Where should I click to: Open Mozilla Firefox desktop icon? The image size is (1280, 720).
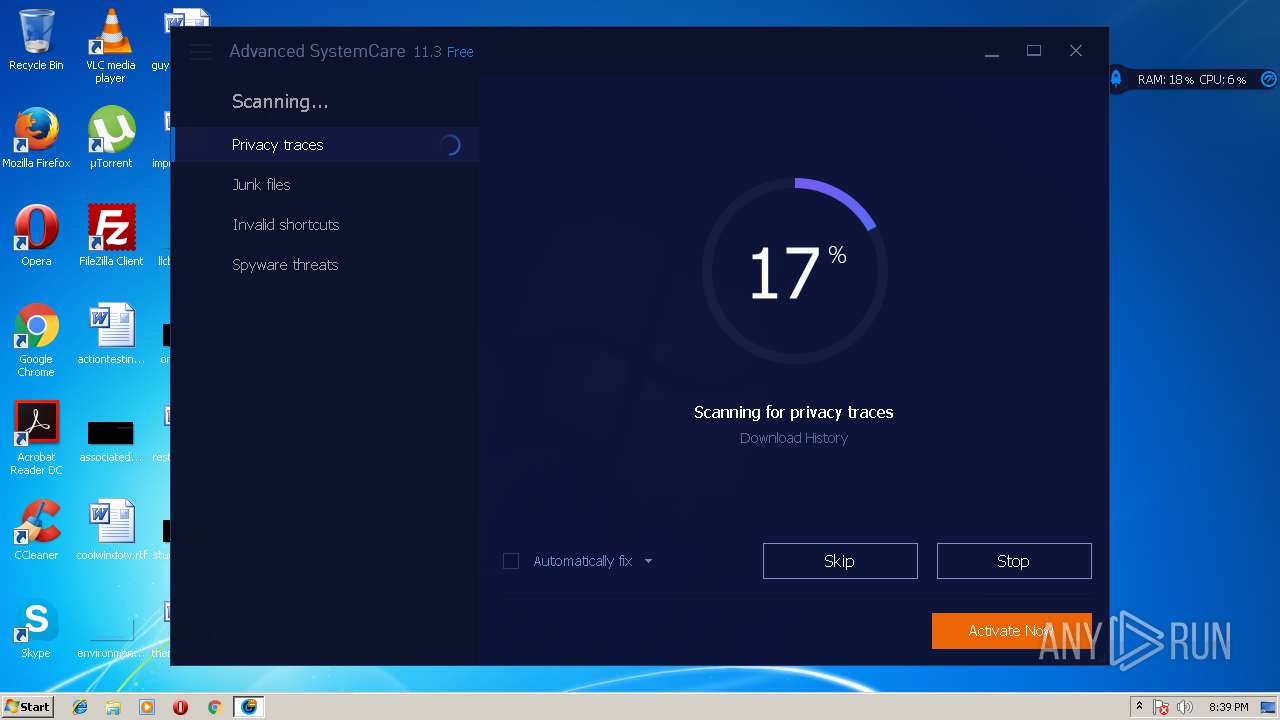pos(36,138)
